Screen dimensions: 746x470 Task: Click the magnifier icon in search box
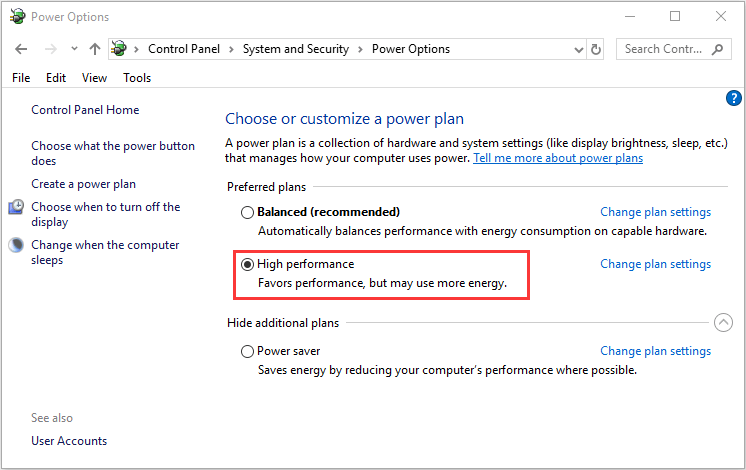pos(717,49)
